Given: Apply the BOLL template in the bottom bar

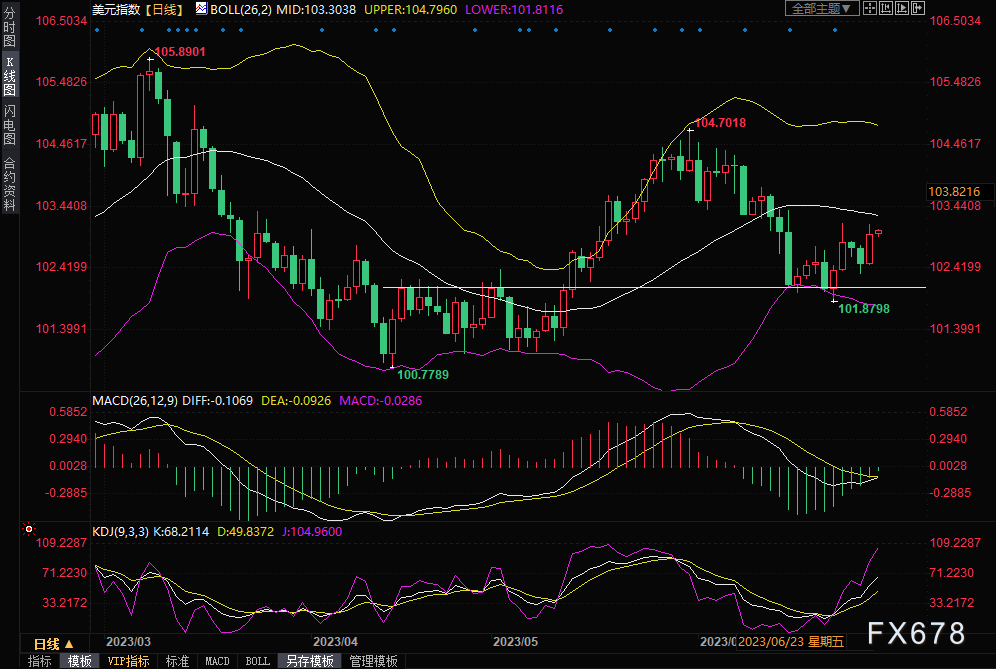Looking at the screenshot, I should tap(257, 661).
